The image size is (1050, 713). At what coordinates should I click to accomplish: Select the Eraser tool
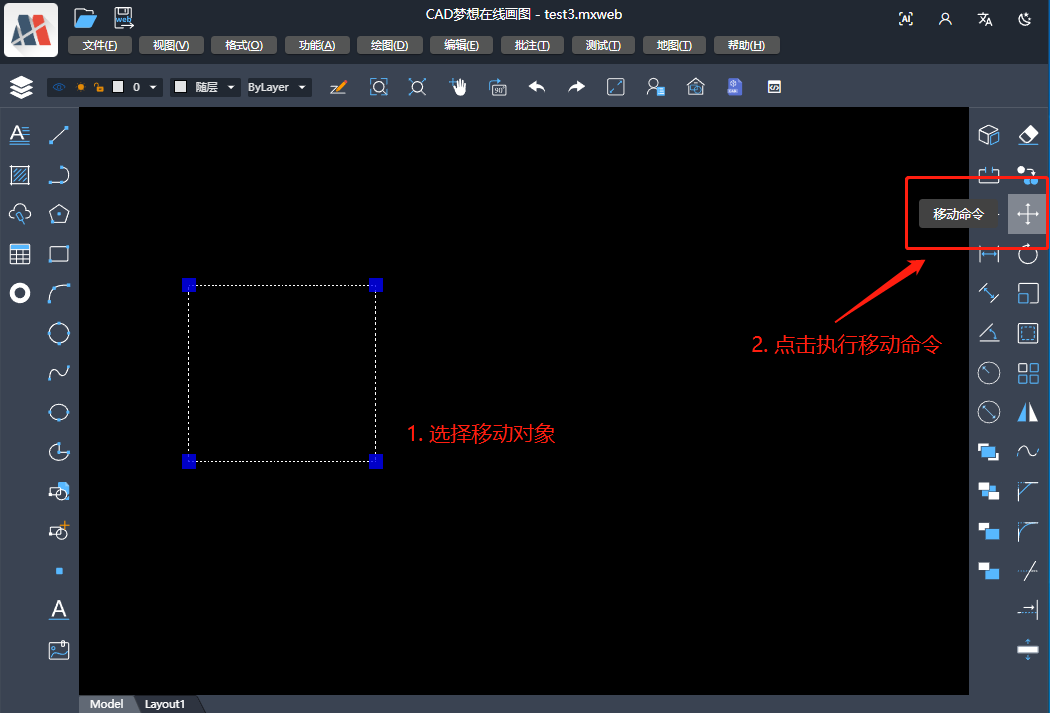1027,134
